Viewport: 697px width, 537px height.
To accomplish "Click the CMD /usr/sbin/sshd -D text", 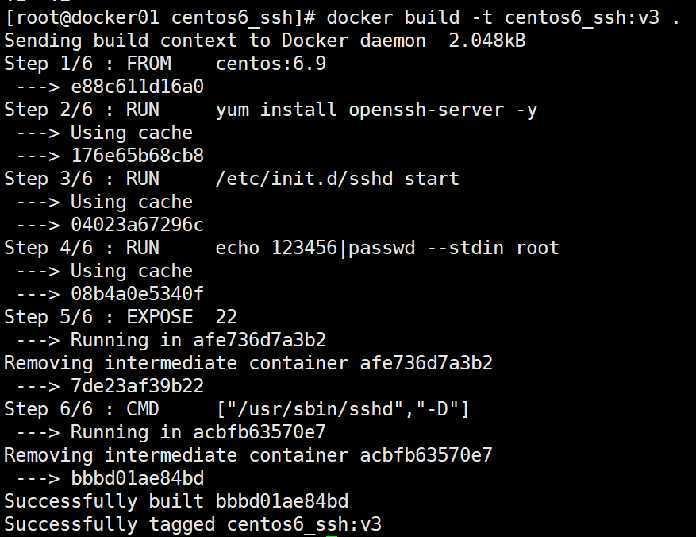I will tap(298, 409).
